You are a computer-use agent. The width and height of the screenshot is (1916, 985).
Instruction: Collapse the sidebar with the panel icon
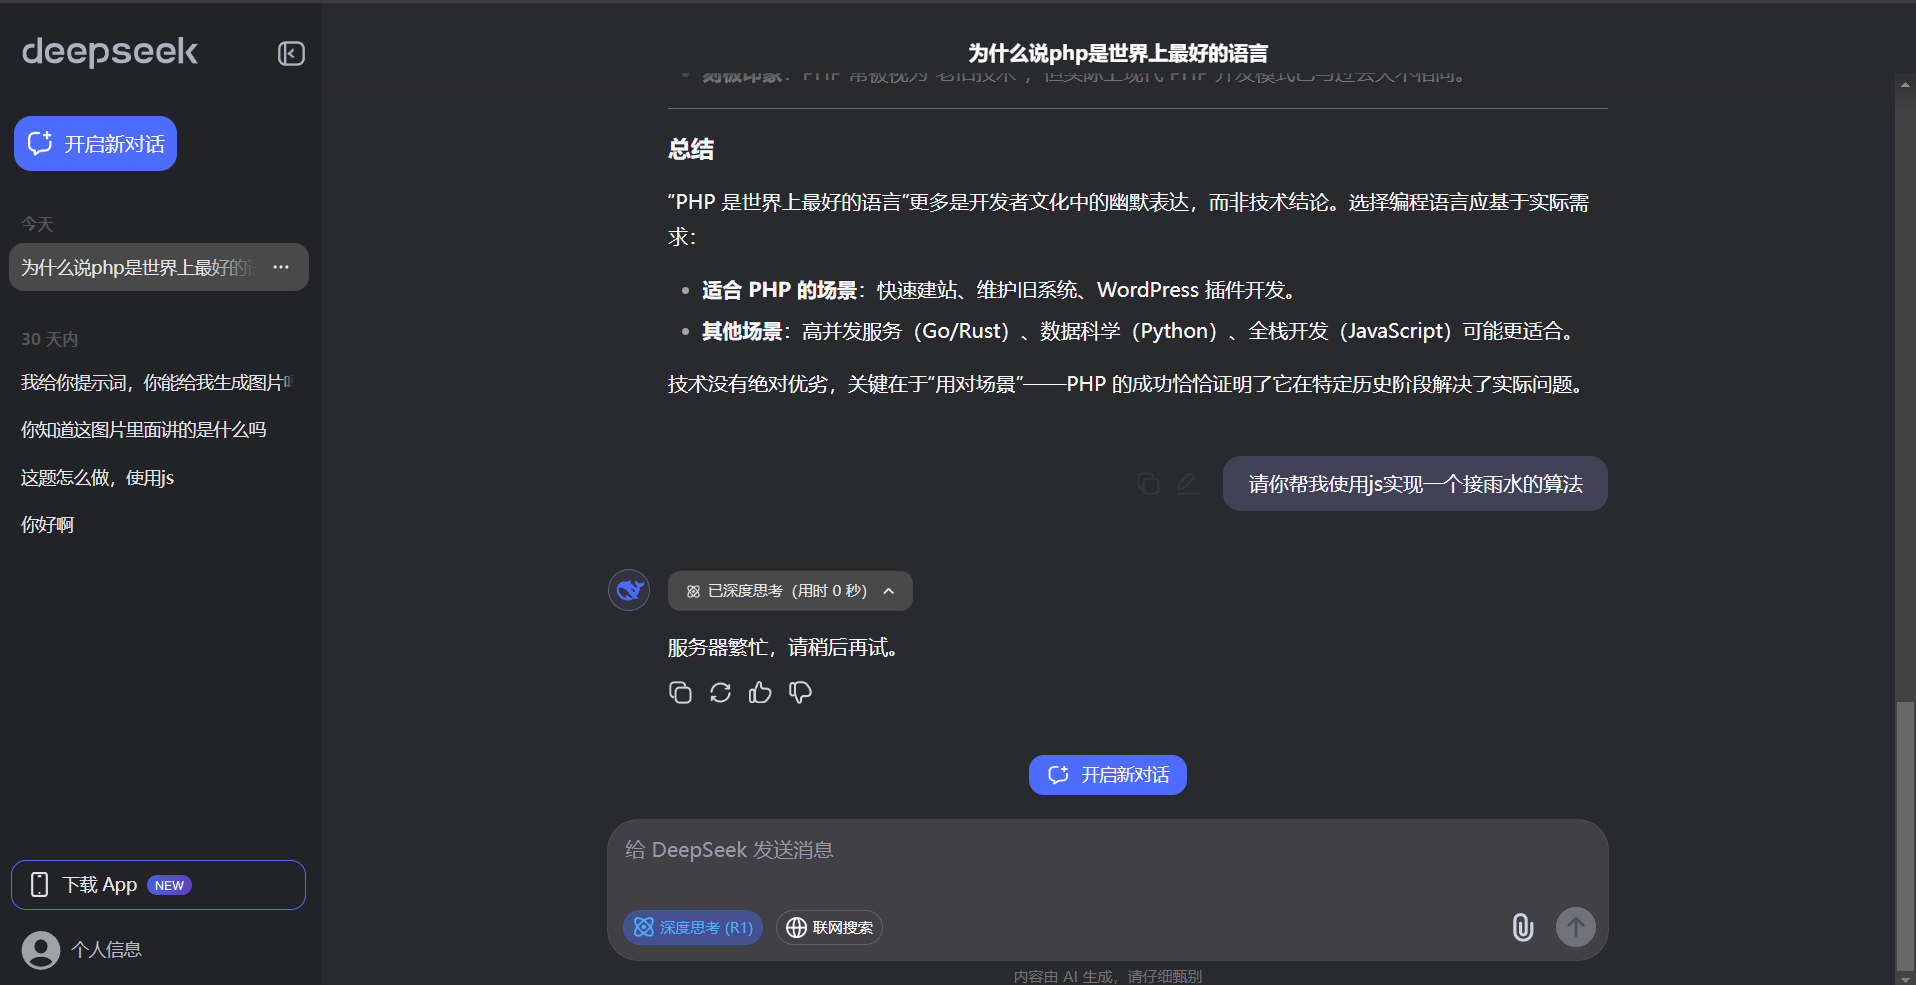[x=291, y=53]
